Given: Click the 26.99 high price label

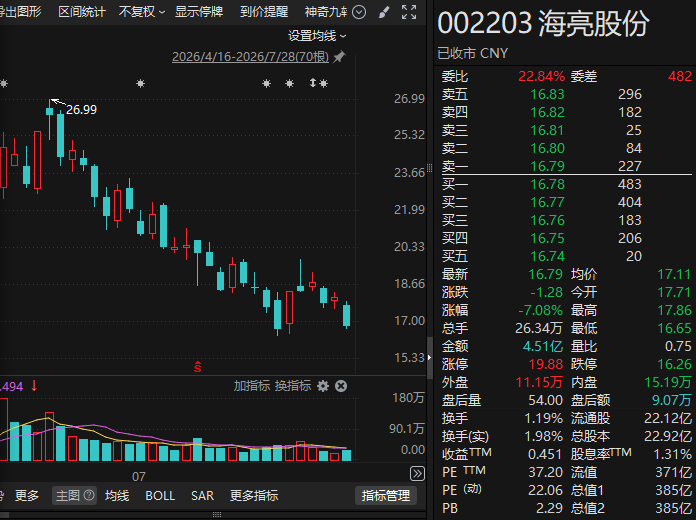Looking at the screenshot, I should (81, 110).
